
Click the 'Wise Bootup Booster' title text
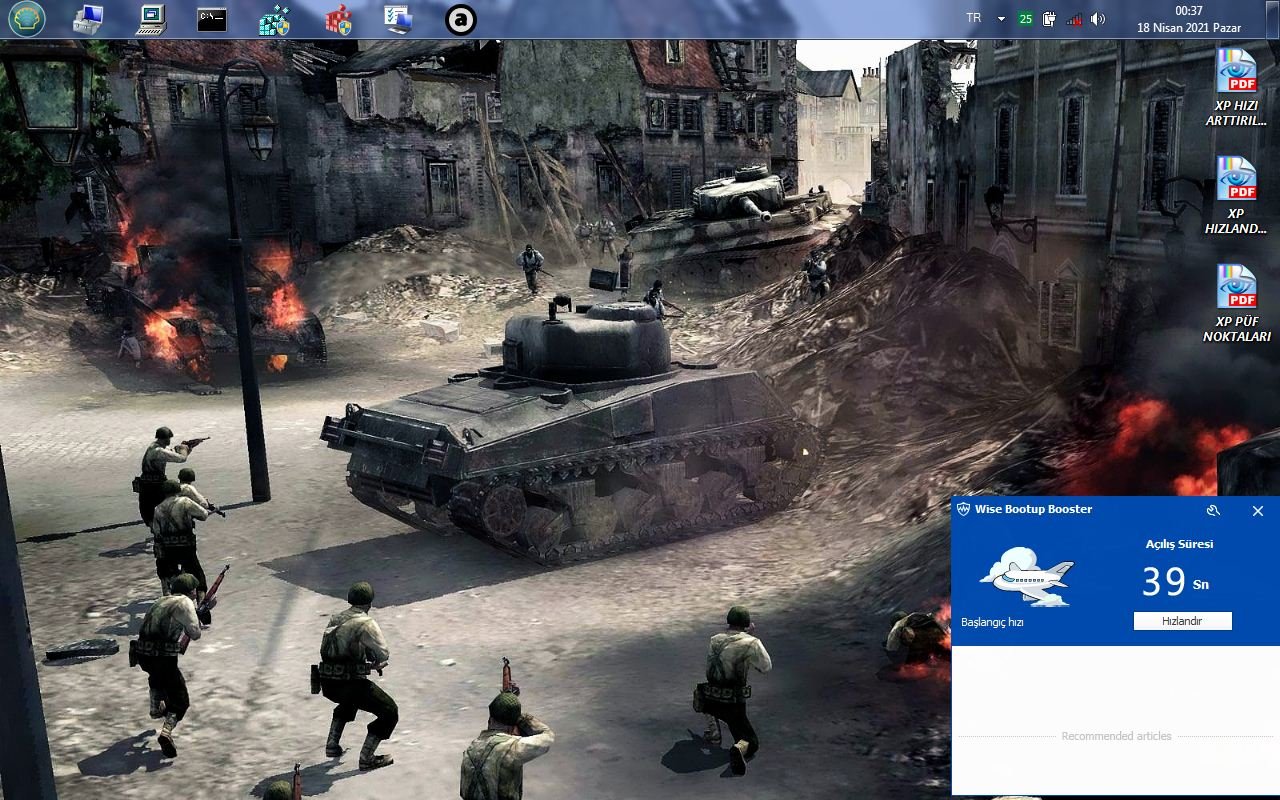[x=1033, y=509]
